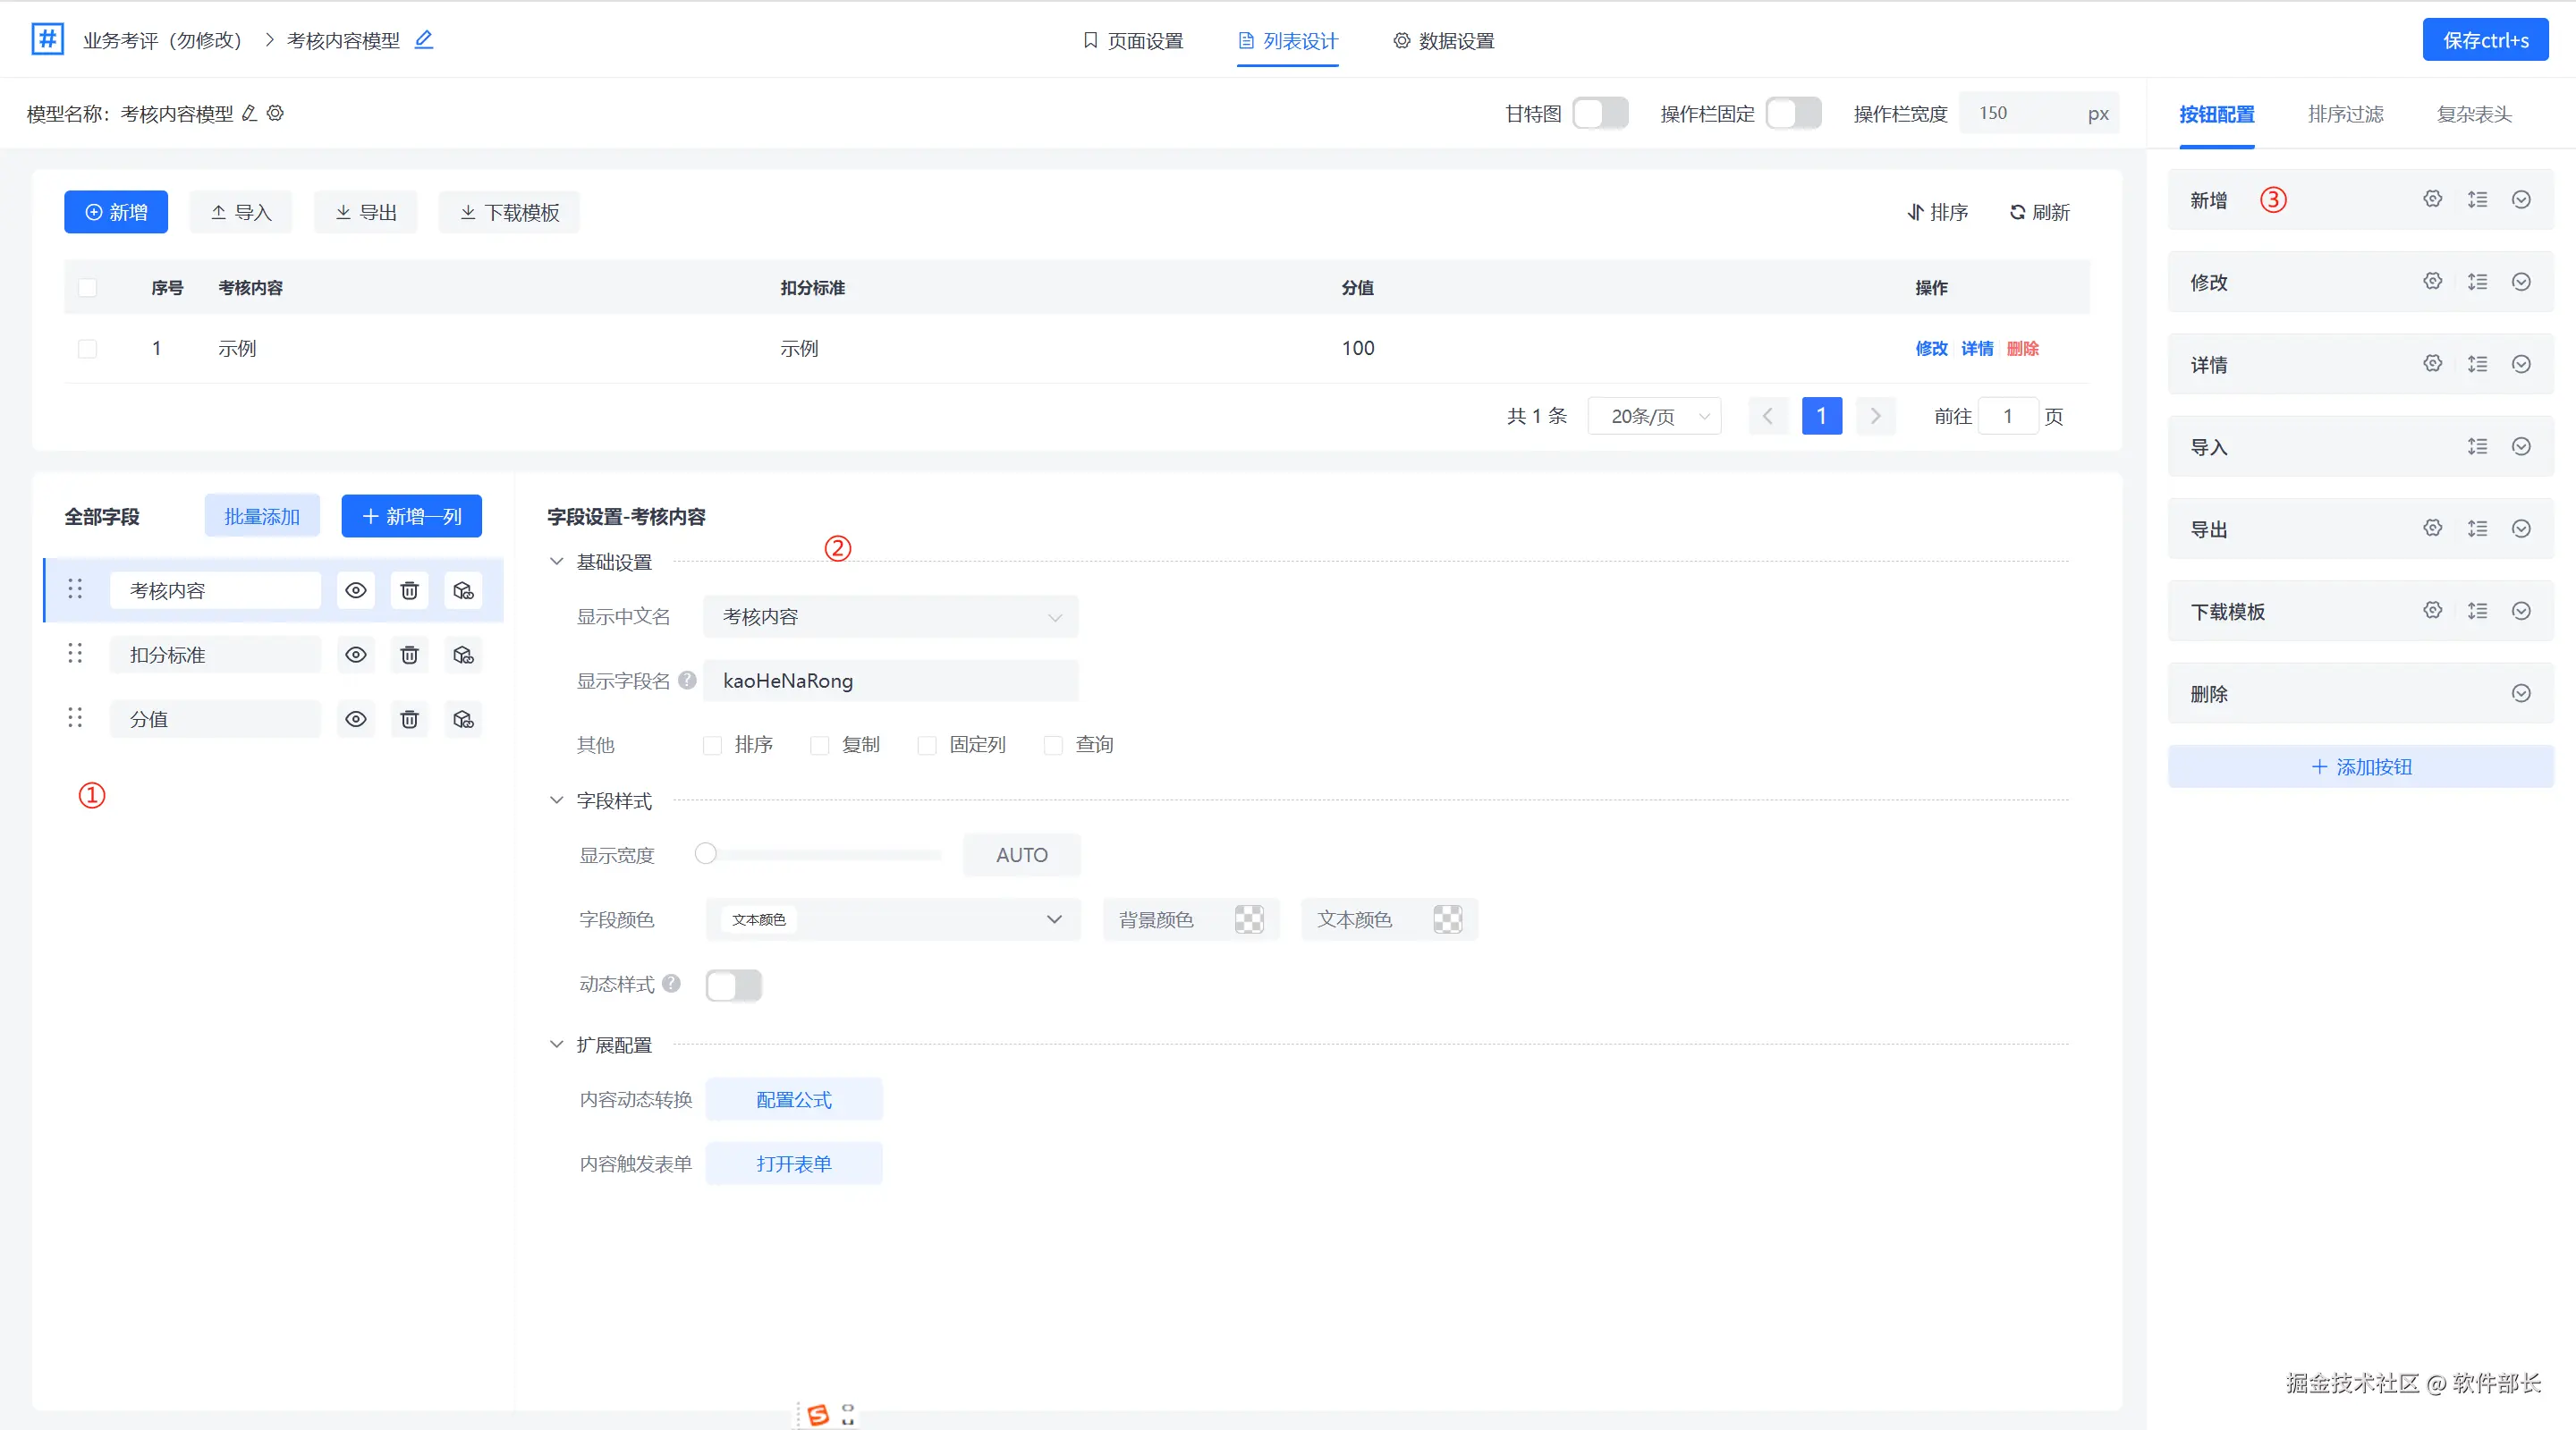Switch to the 数据设置 tab
Image resolution: width=2576 pixels, height=1430 pixels.
click(1443, 41)
